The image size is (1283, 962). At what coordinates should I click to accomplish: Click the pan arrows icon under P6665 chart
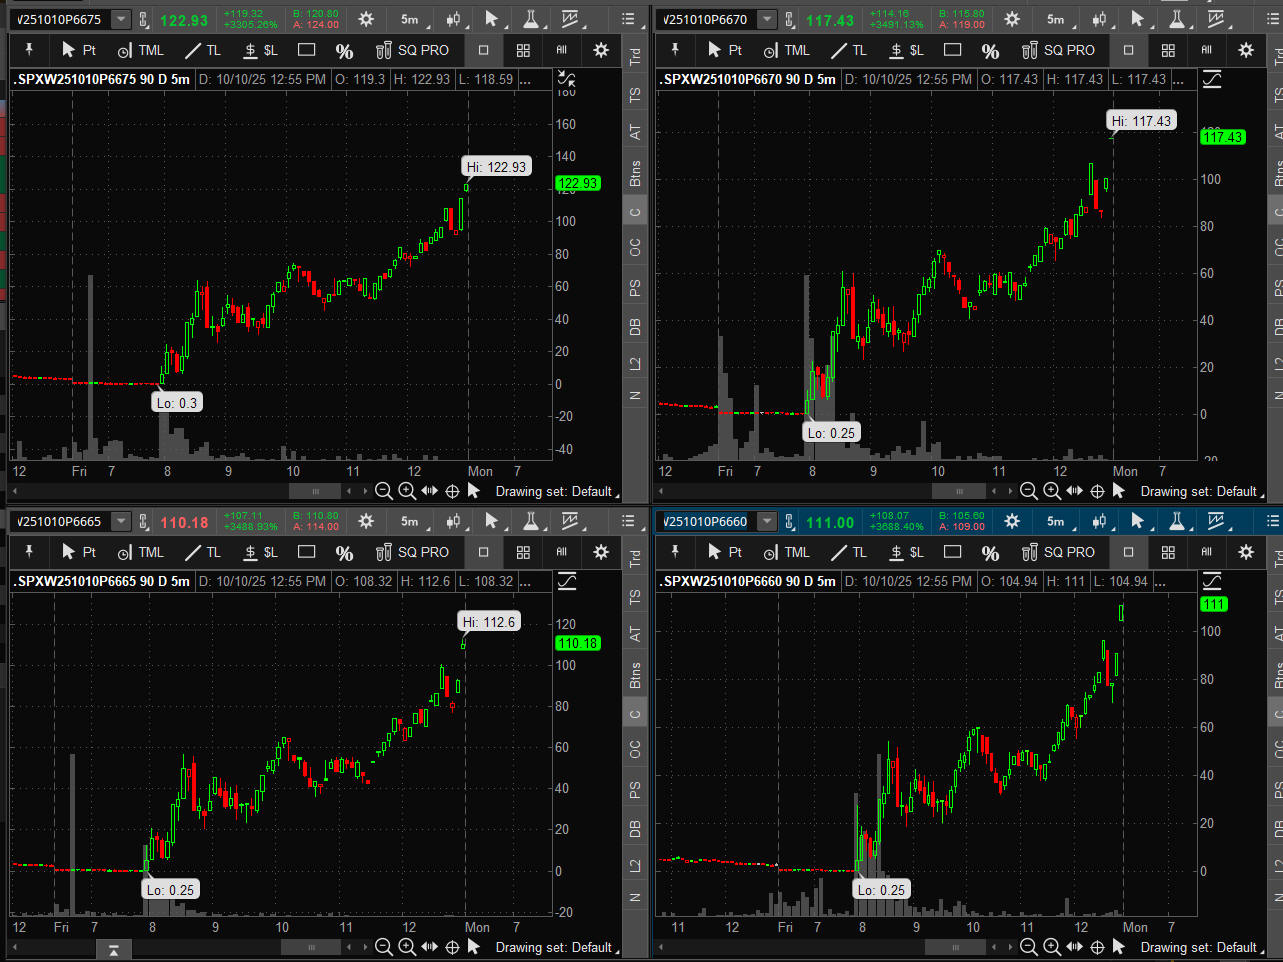coord(429,947)
